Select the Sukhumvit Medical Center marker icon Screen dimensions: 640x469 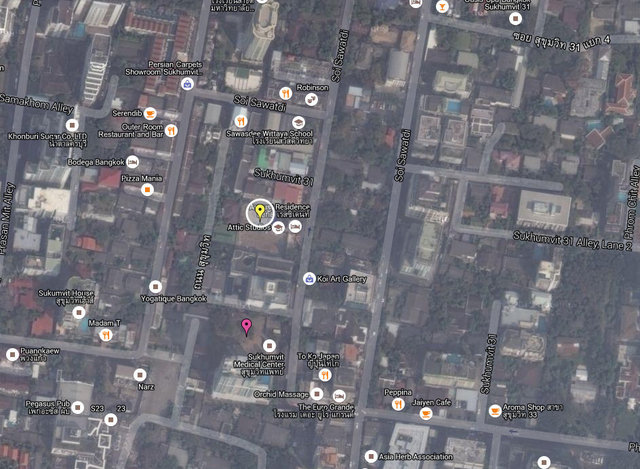tap(269, 346)
